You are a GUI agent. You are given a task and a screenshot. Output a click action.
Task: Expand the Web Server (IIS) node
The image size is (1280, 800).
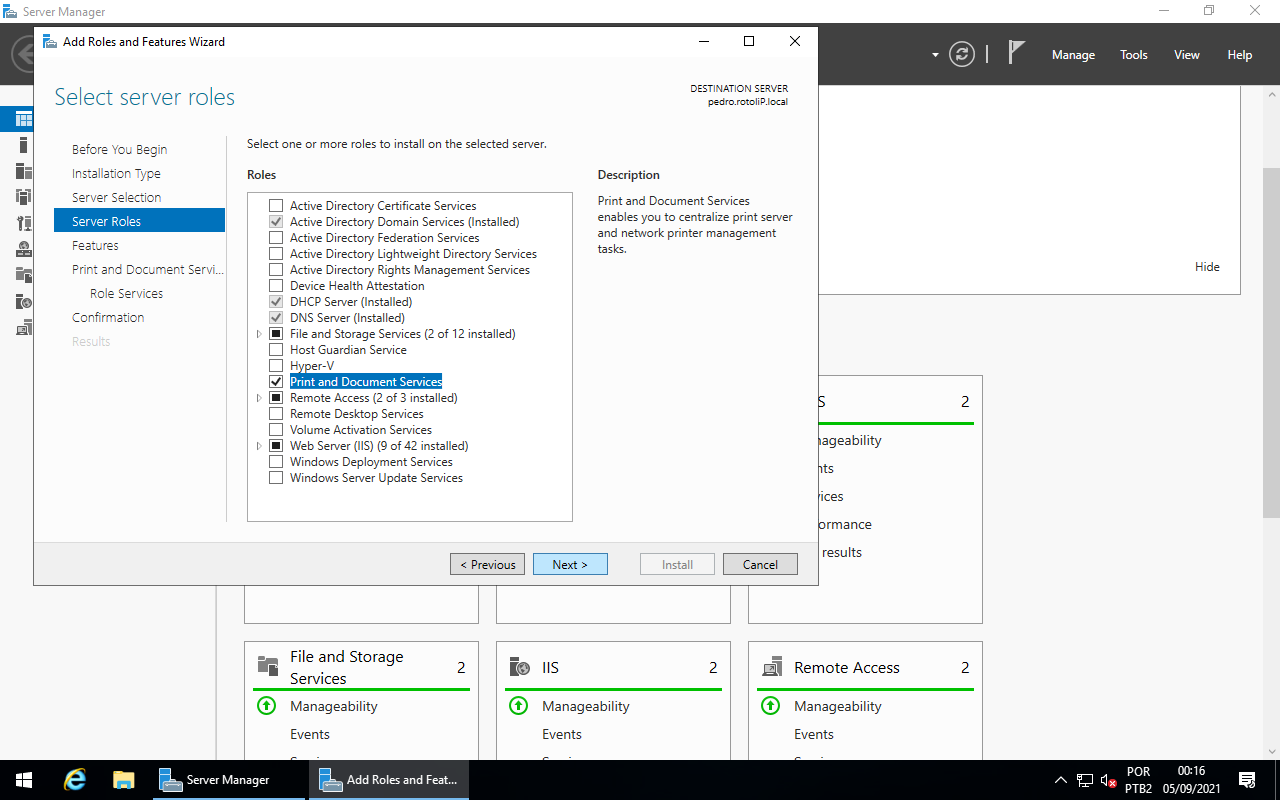click(259, 446)
